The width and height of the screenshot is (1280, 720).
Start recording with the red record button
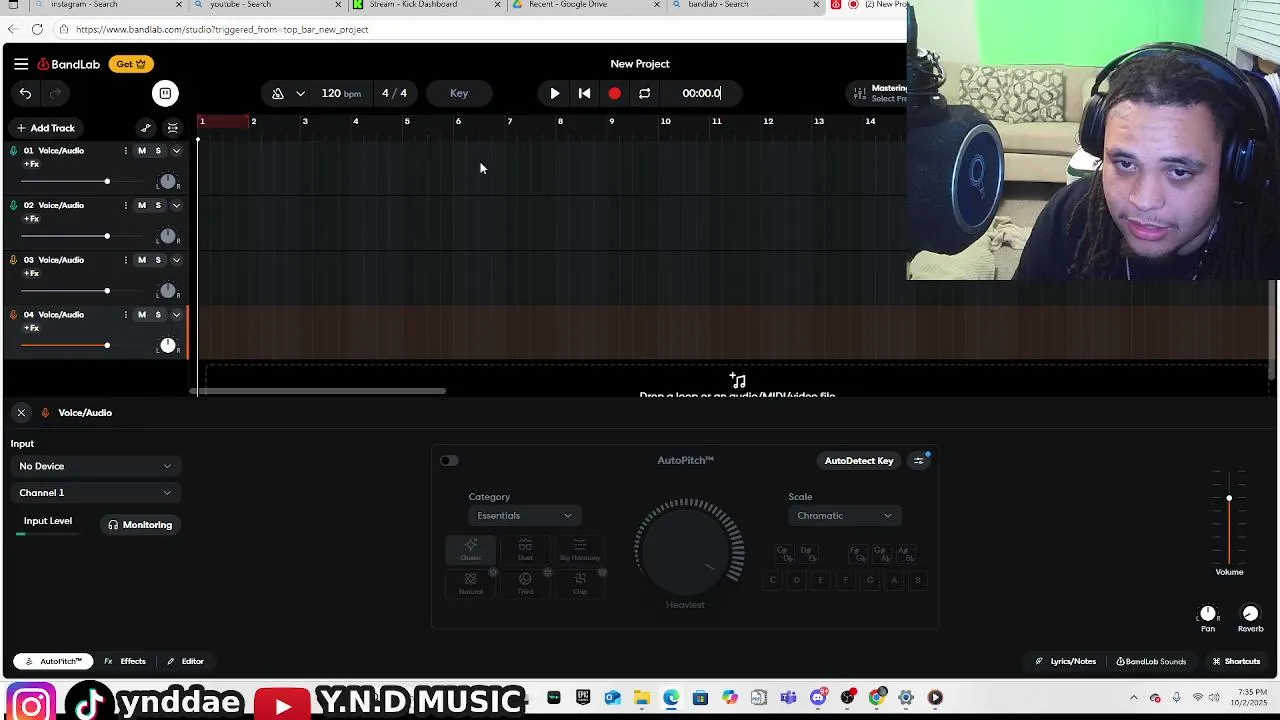[615, 93]
